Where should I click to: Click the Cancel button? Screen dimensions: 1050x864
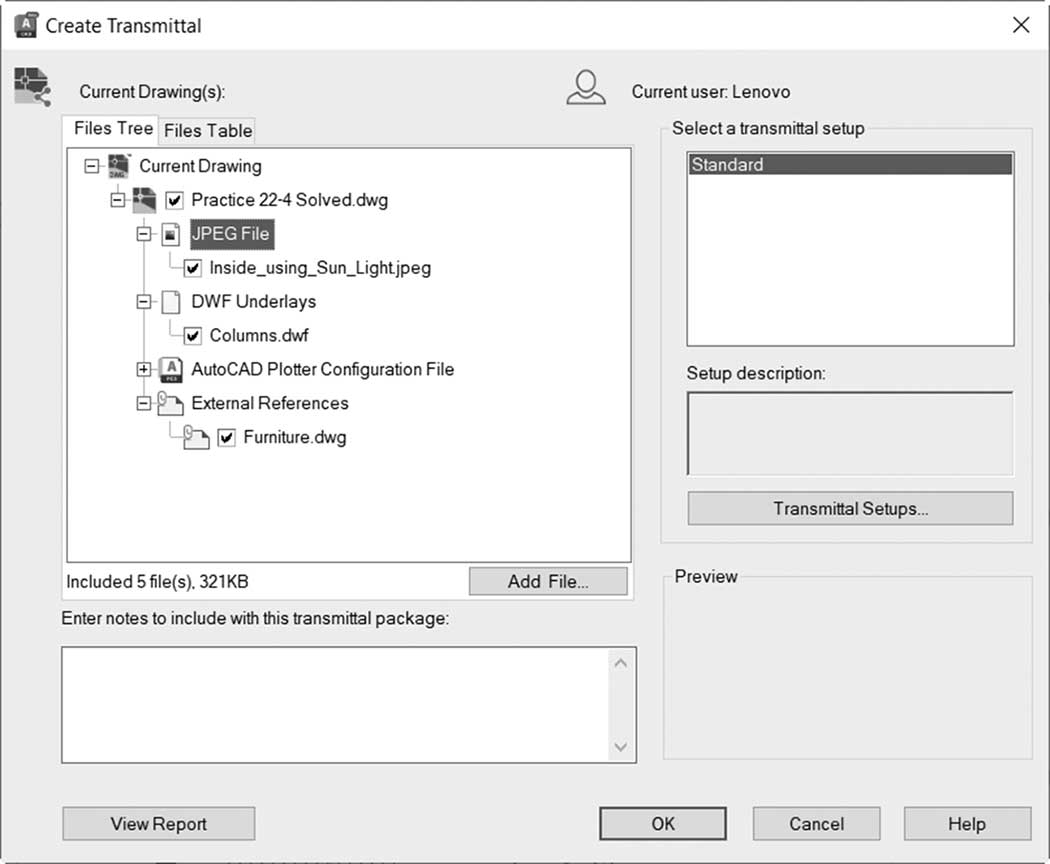click(x=816, y=823)
